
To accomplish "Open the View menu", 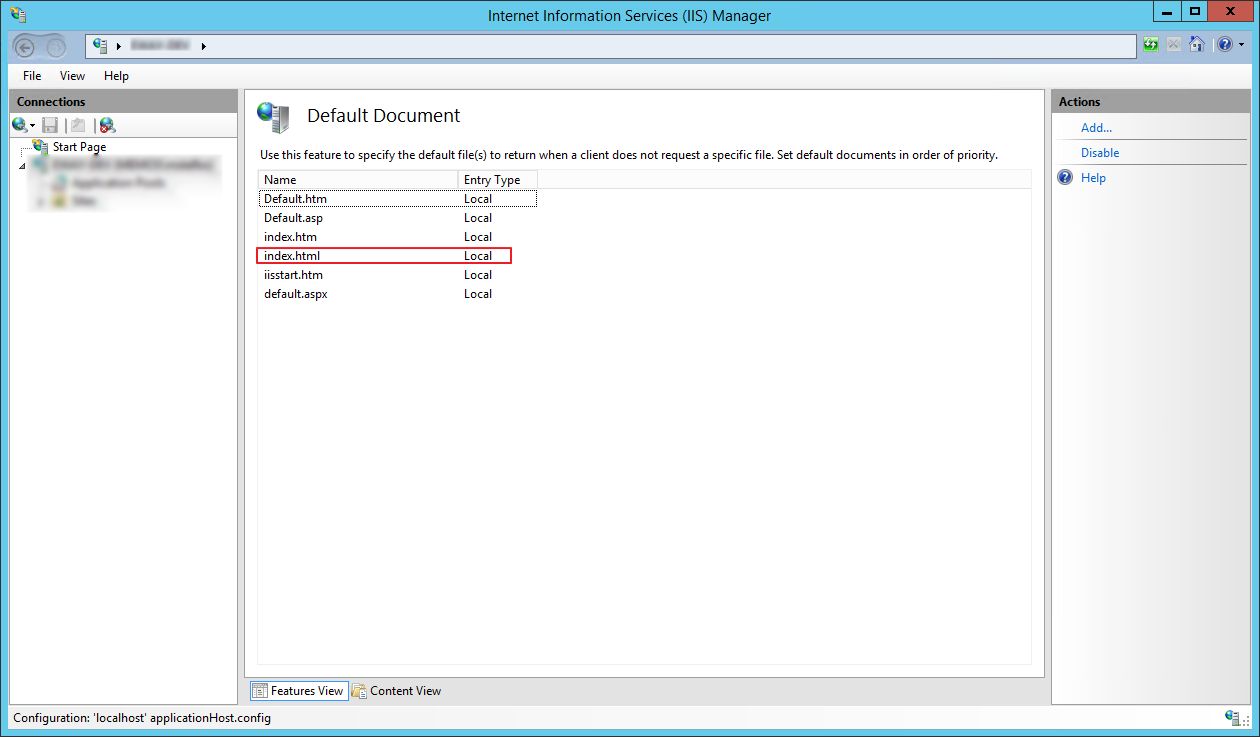I will pos(72,76).
